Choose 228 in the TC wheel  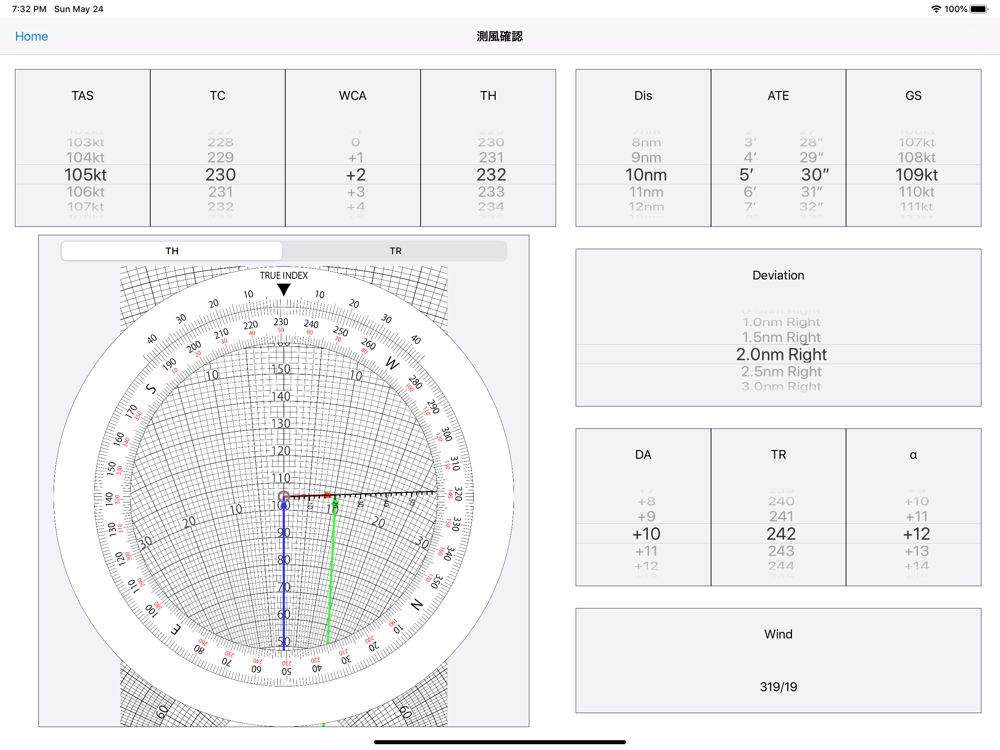tap(220, 142)
